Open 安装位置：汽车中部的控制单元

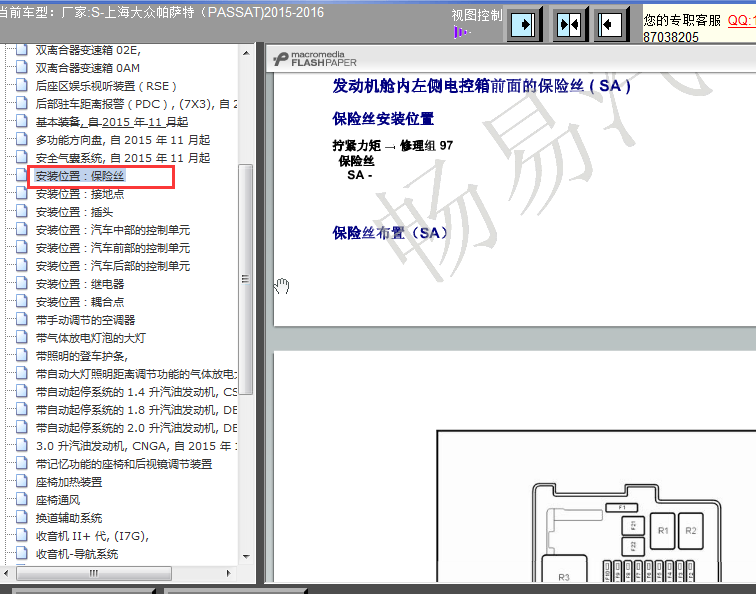tap(112, 230)
